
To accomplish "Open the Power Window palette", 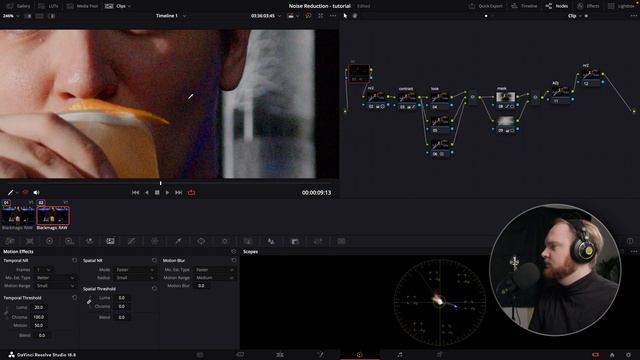I will click(201, 241).
